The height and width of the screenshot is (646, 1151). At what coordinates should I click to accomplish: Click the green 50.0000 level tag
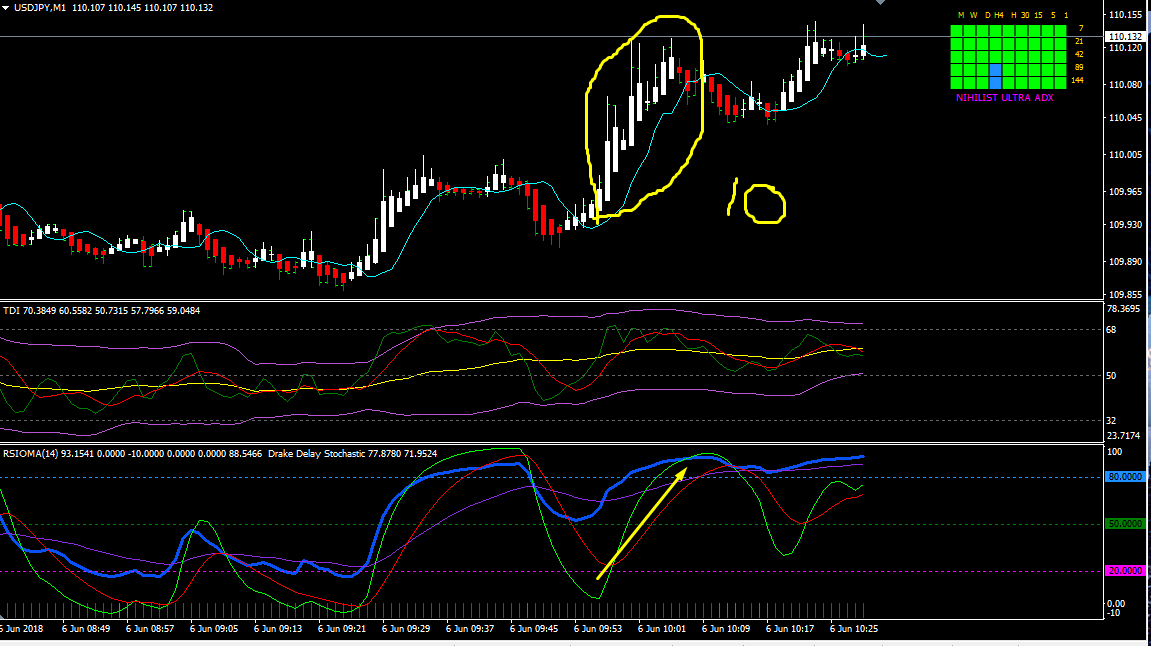tap(1125, 524)
